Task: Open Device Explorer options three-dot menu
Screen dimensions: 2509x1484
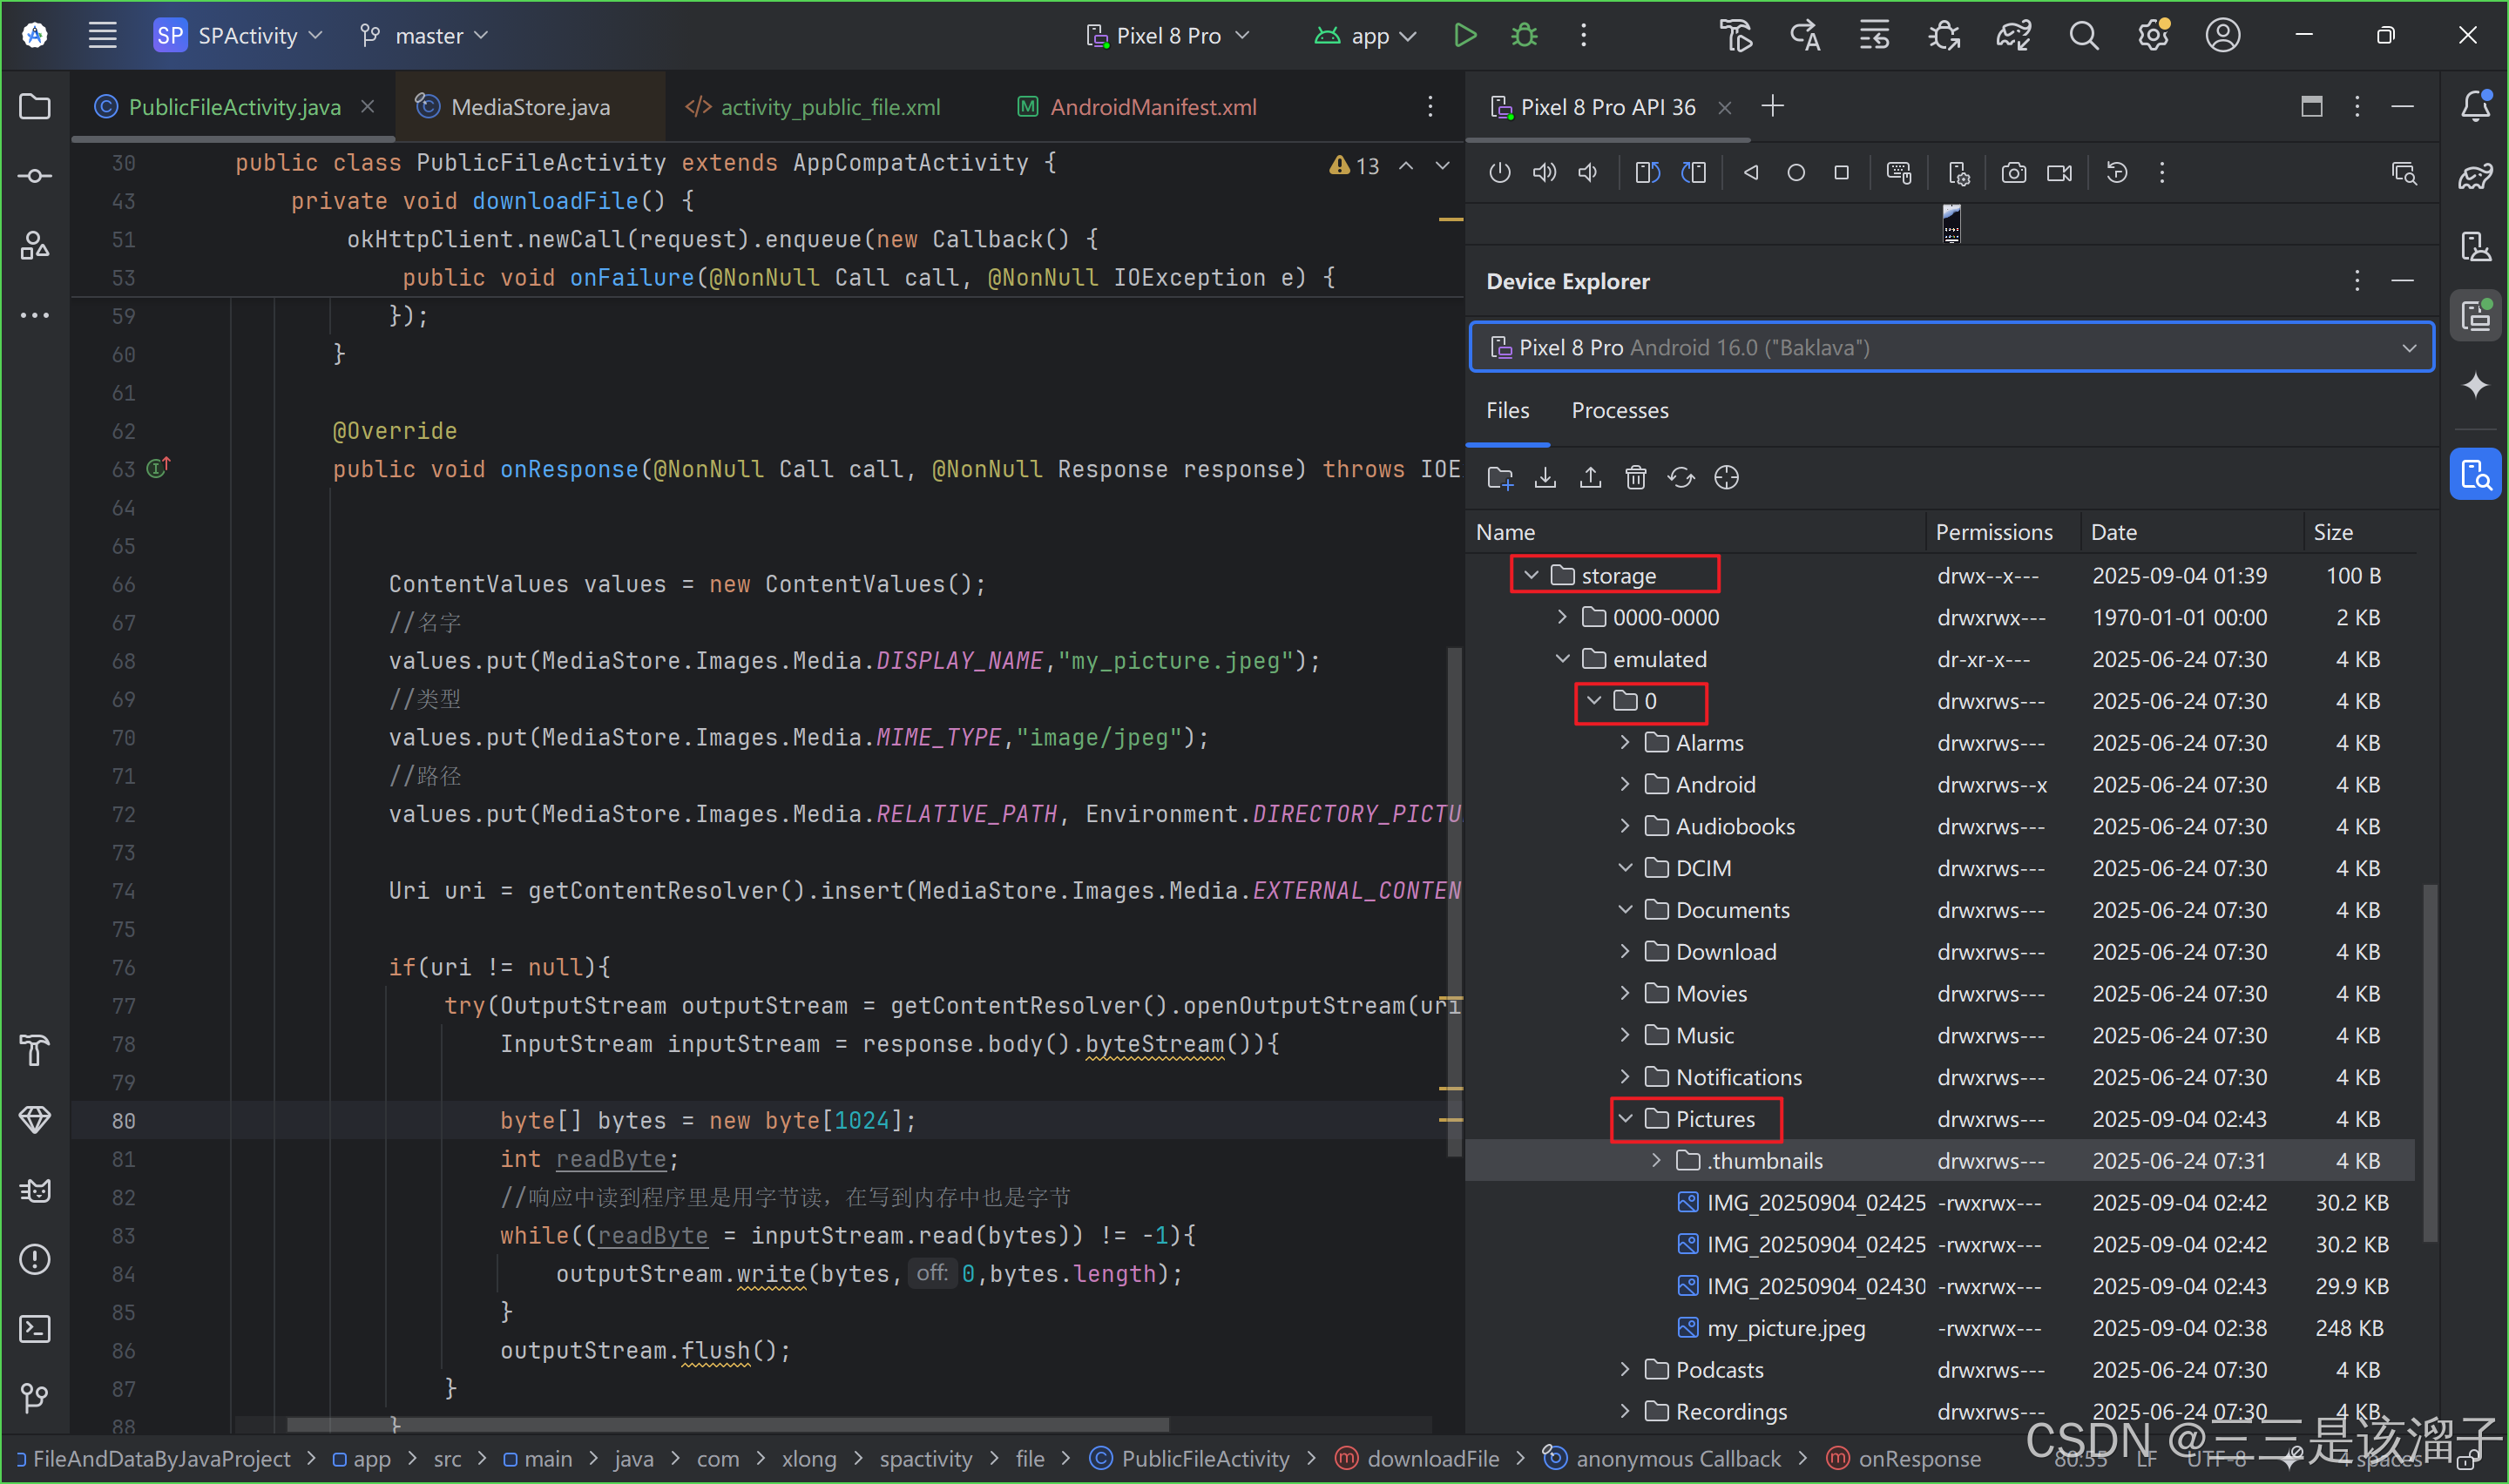Action: [x=2357, y=281]
